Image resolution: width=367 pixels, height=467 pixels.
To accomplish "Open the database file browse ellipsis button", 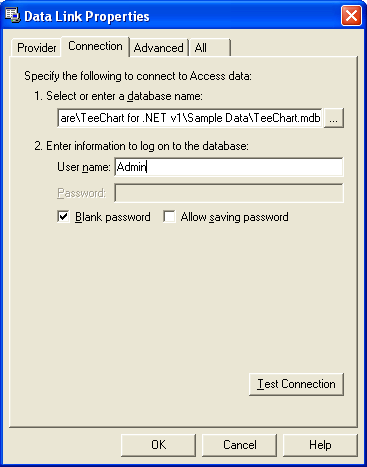I will (334, 118).
